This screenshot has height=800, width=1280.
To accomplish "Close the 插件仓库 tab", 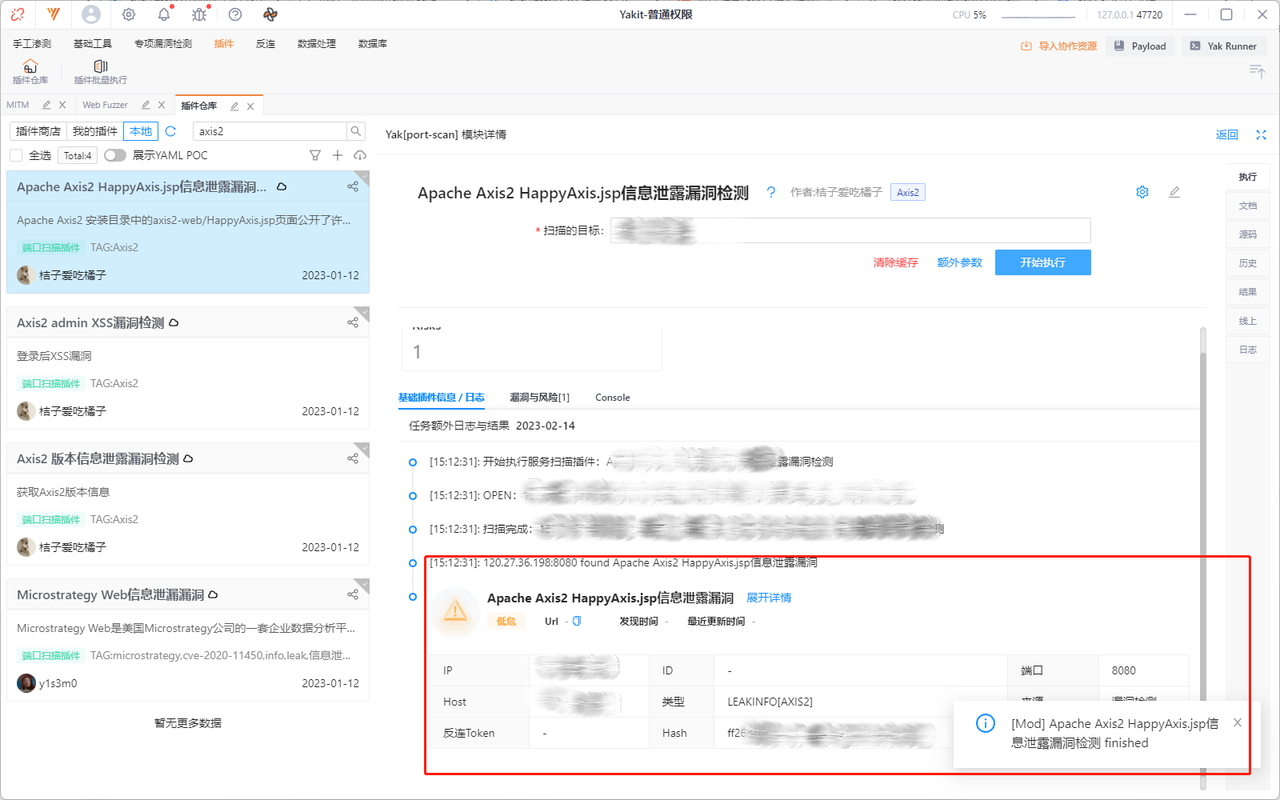I will point(251,106).
